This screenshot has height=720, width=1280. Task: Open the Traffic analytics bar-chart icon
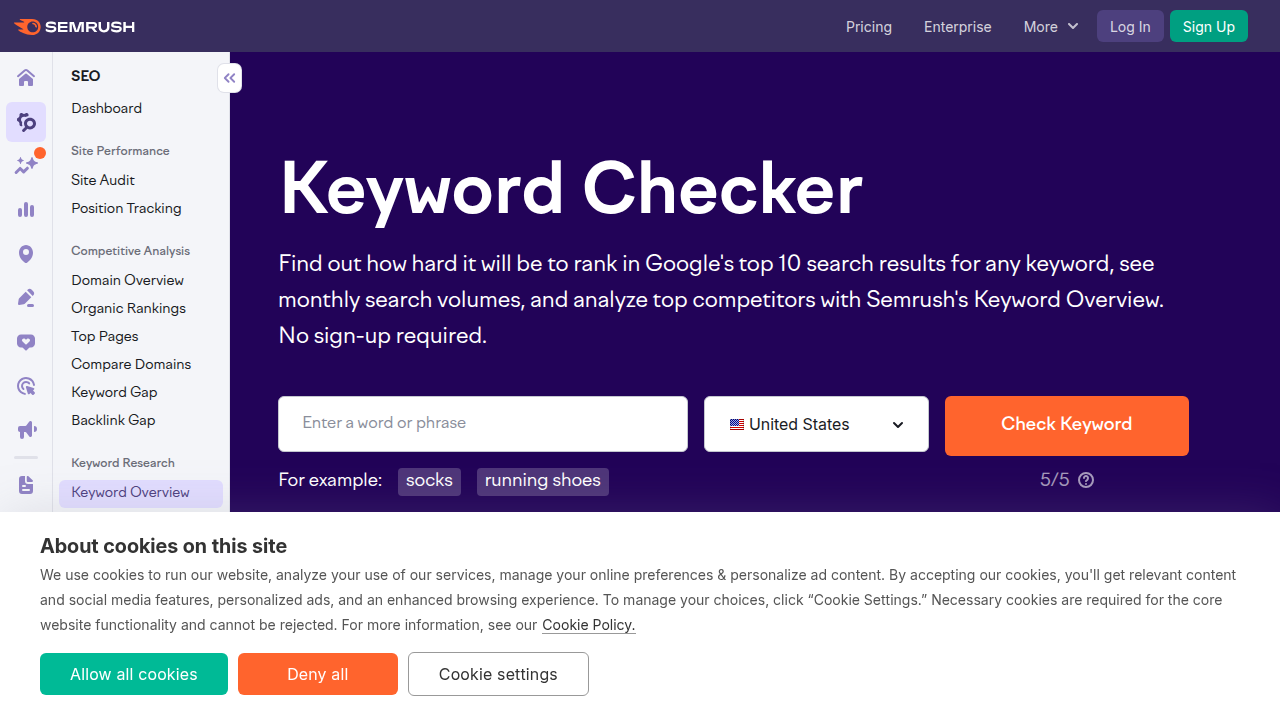(25, 209)
